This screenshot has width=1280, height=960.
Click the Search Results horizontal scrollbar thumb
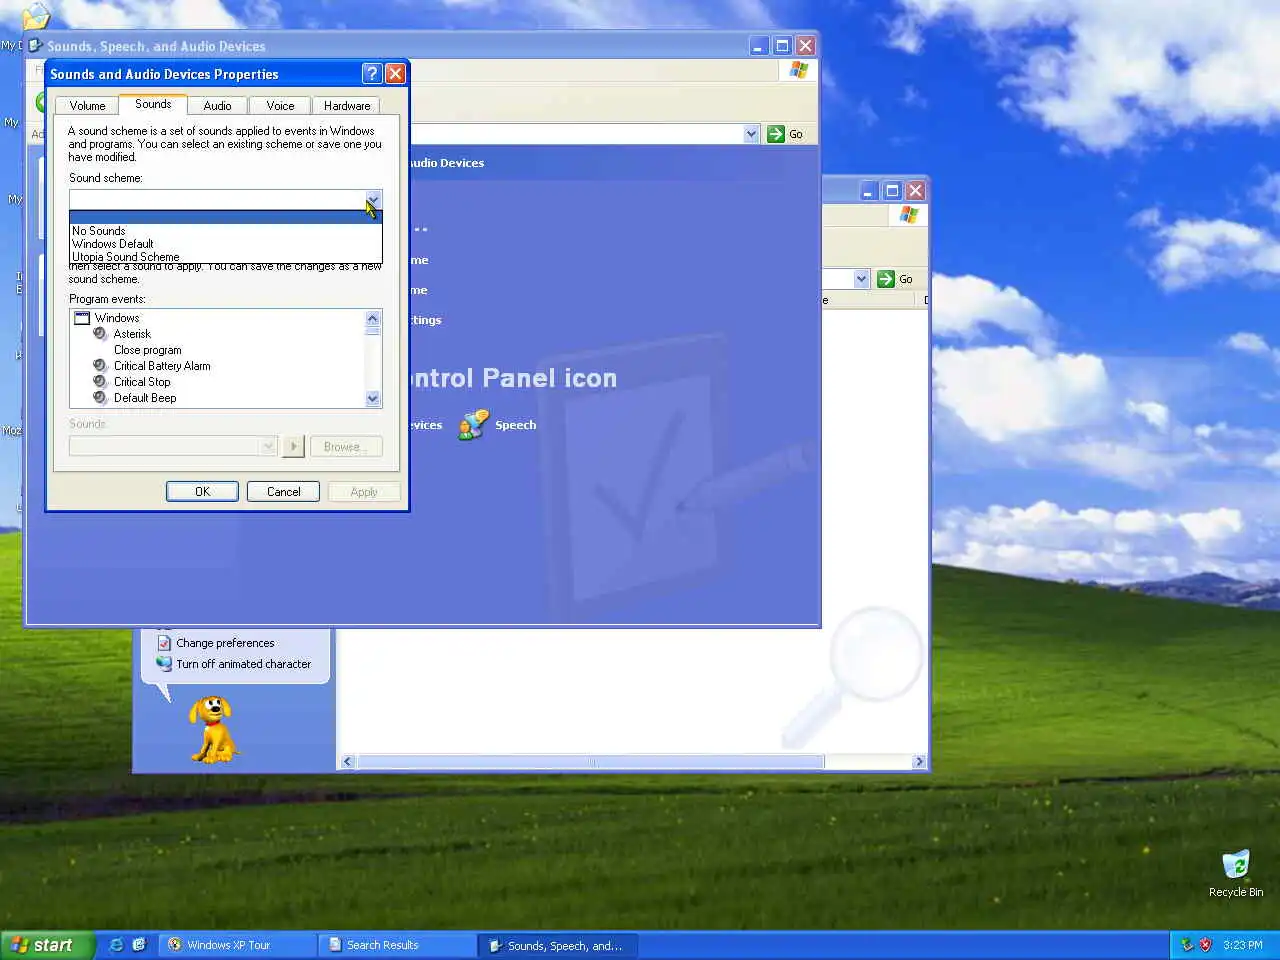click(x=590, y=762)
